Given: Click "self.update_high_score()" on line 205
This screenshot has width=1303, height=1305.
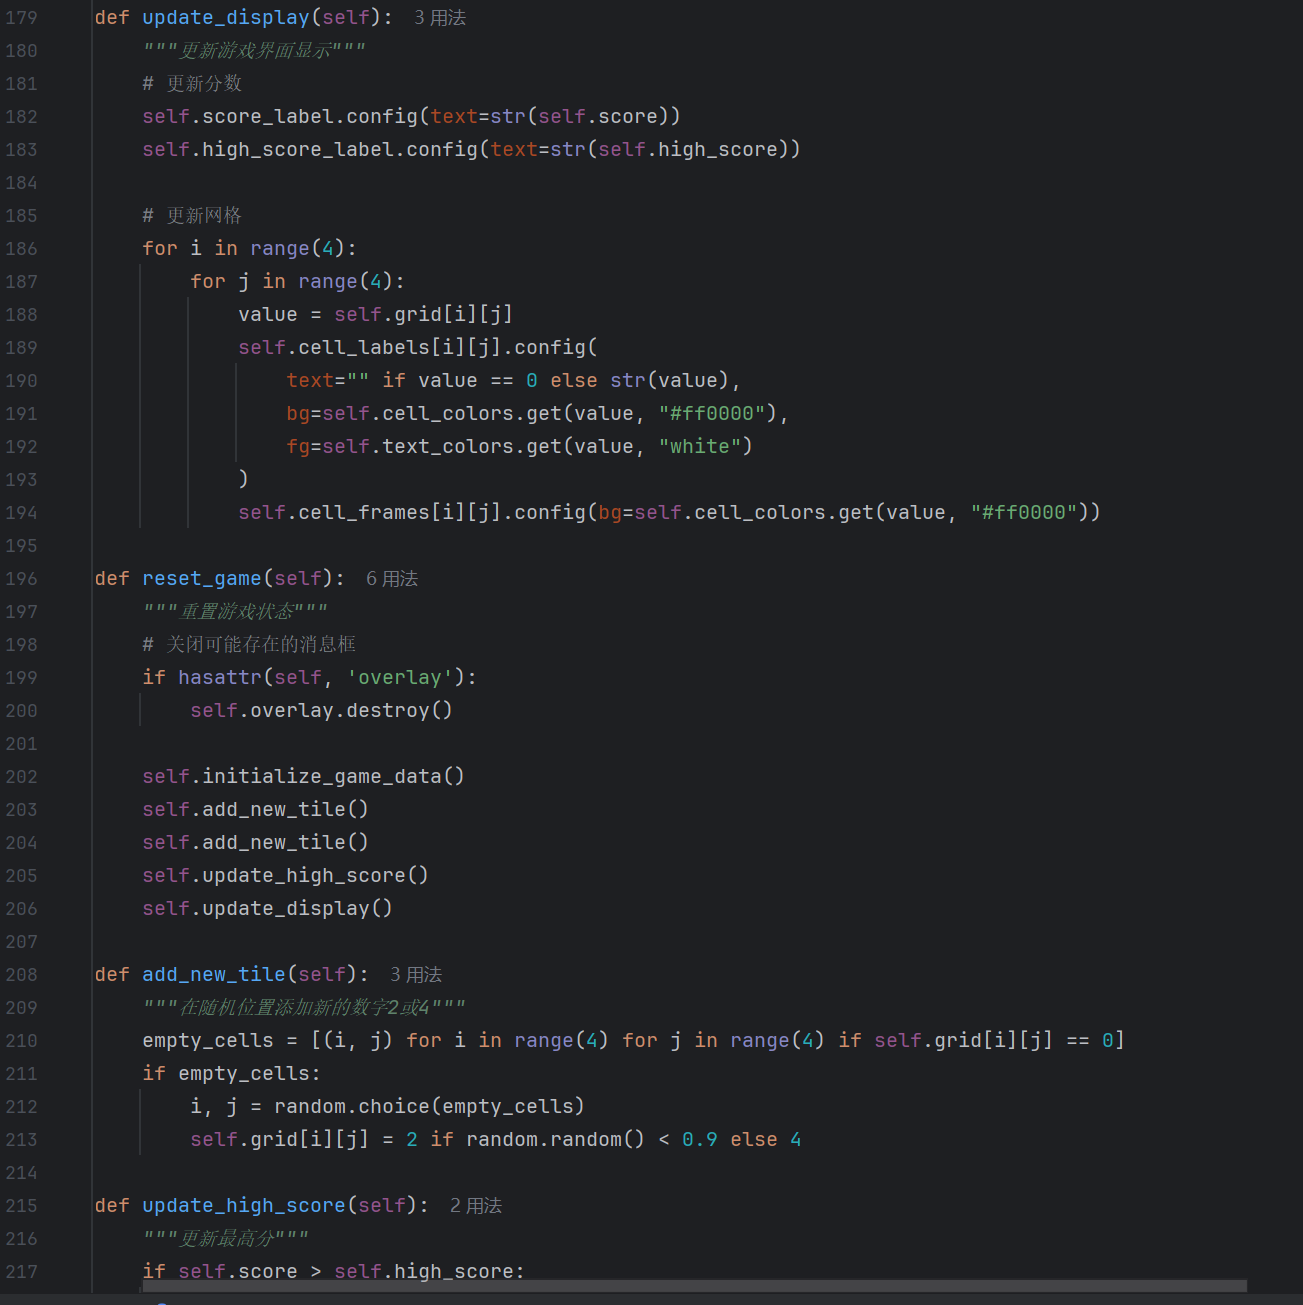Looking at the screenshot, I should click(x=285, y=876).
